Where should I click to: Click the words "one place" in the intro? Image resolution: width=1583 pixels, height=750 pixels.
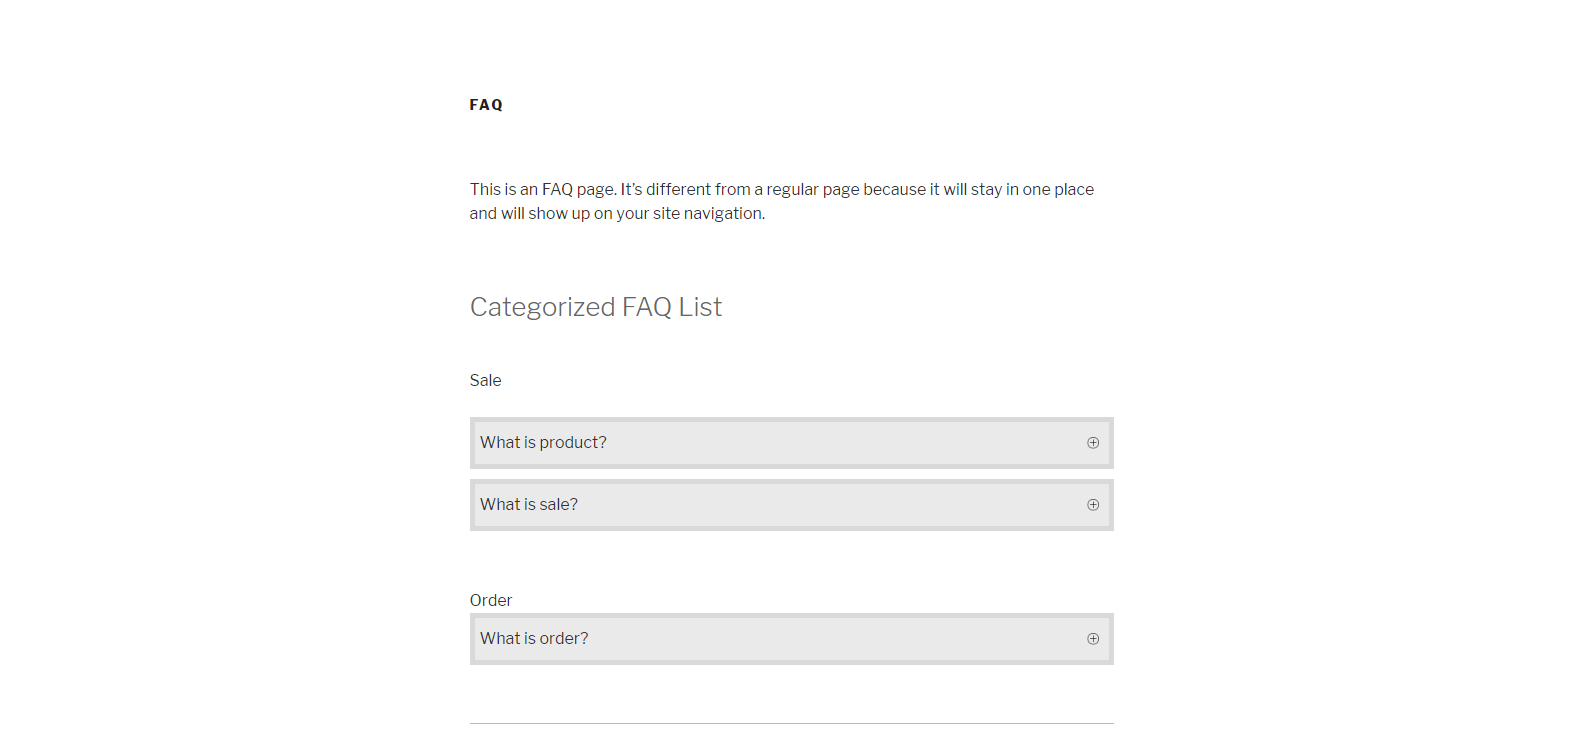click(1058, 190)
